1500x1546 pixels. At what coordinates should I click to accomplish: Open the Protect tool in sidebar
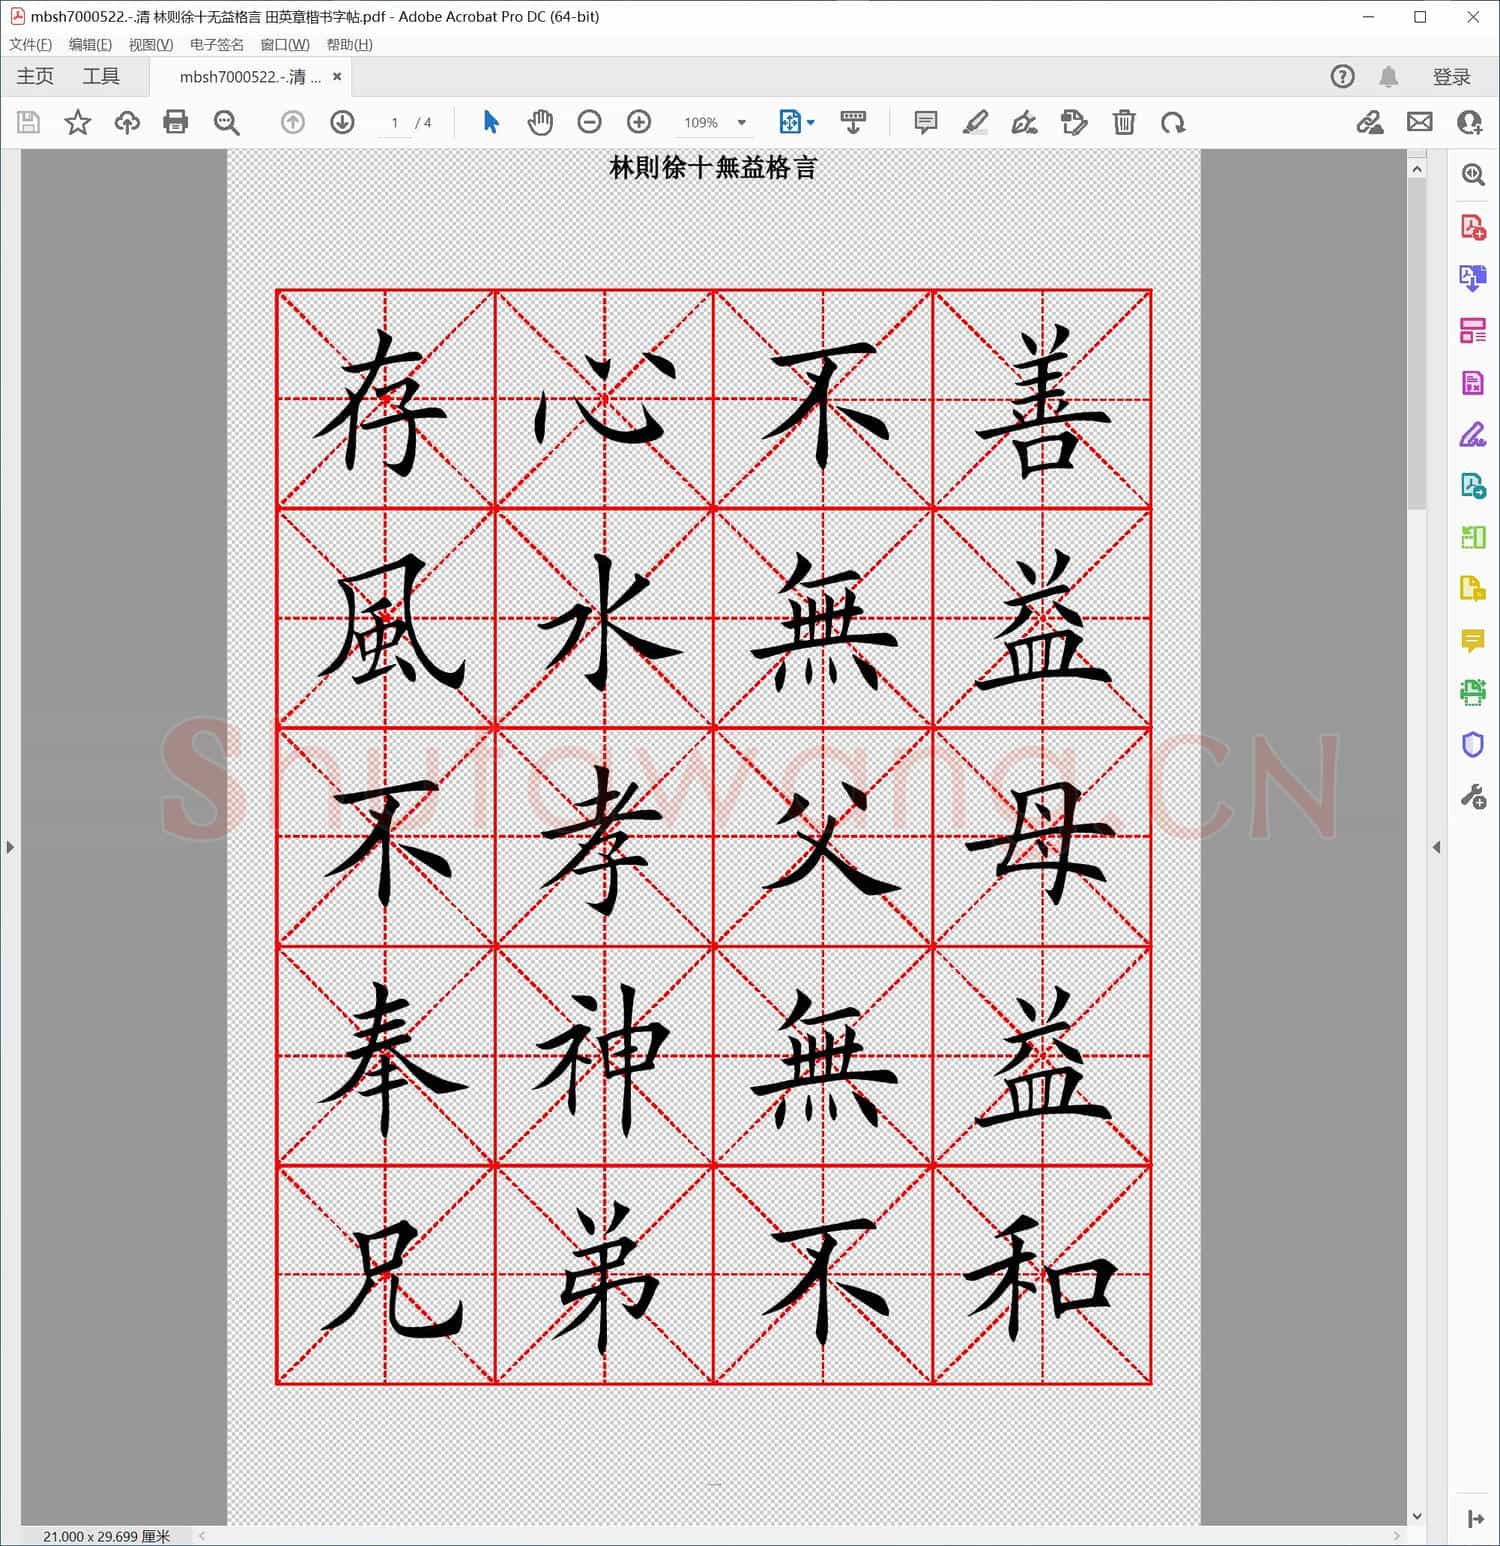click(x=1472, y=744)
